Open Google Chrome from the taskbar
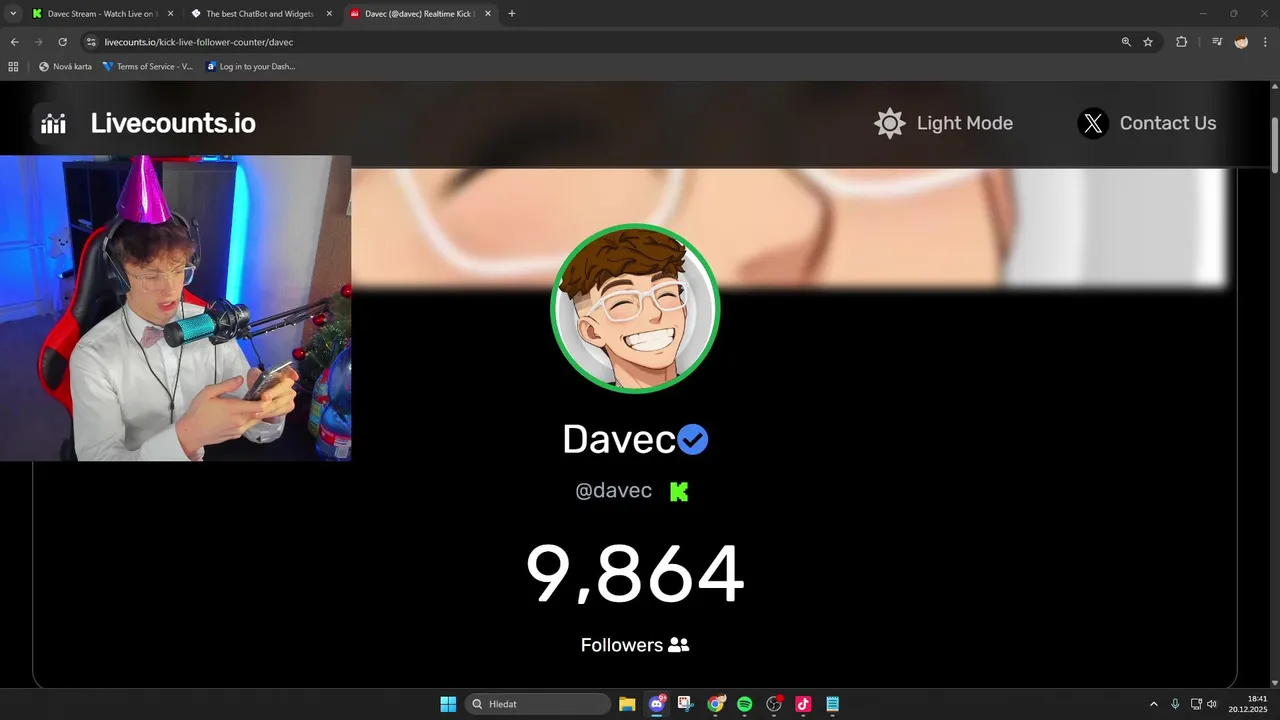The image size is (1280, 720). pos(715,704)
